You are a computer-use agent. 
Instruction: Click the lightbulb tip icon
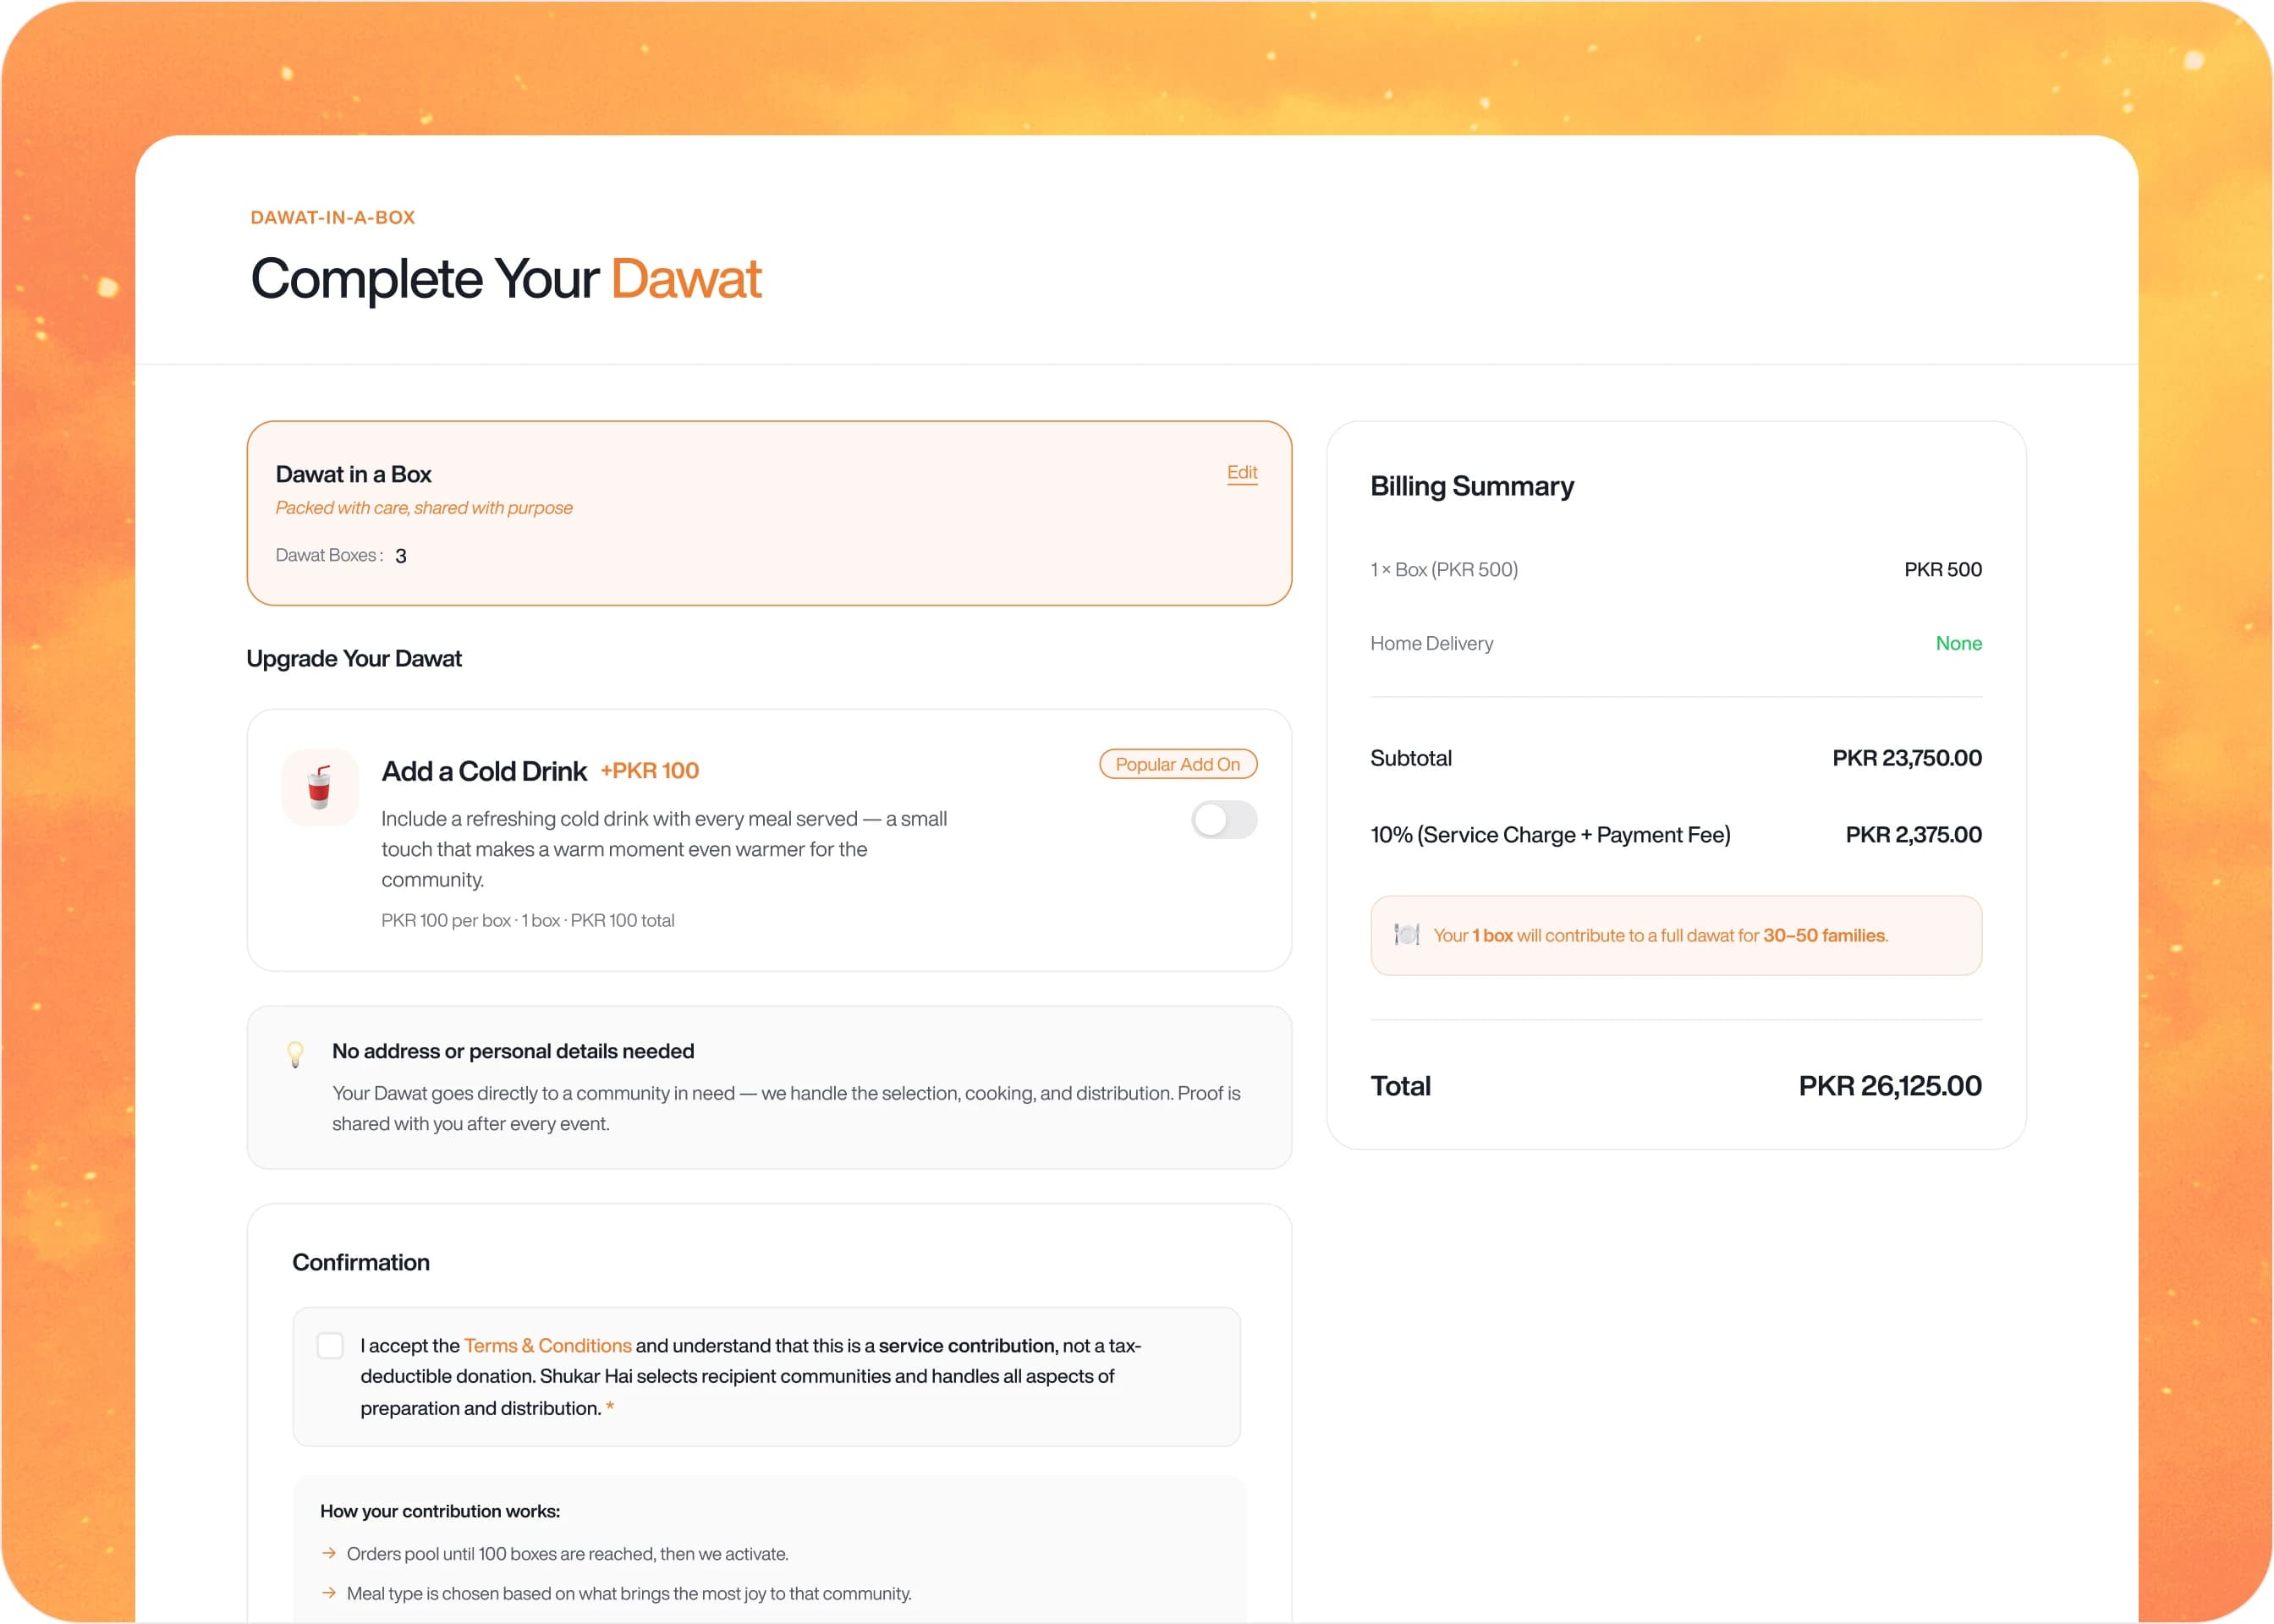(x=295, y=1054)
